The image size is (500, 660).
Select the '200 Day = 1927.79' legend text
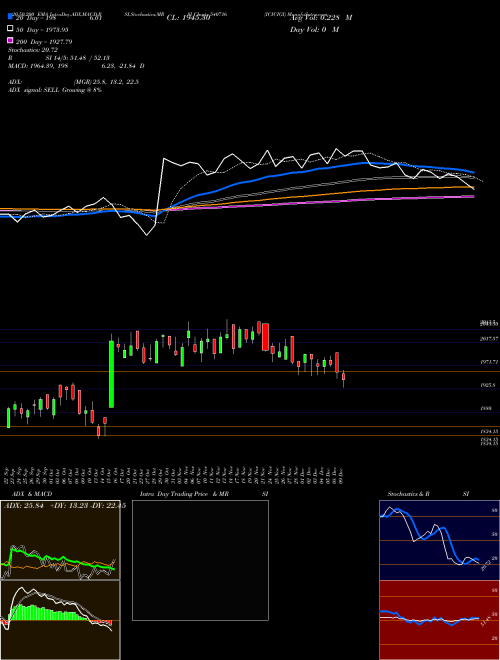(x=44, y=42)
